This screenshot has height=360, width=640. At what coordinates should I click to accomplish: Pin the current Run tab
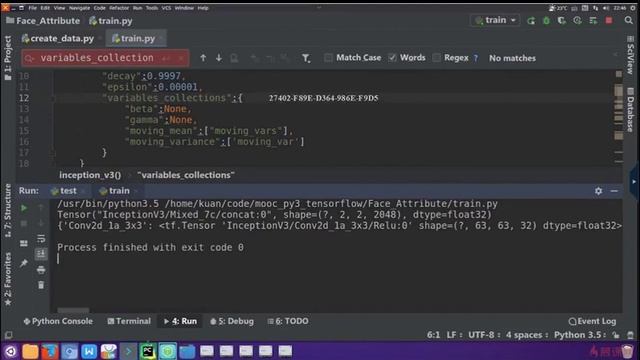point(24,263)
